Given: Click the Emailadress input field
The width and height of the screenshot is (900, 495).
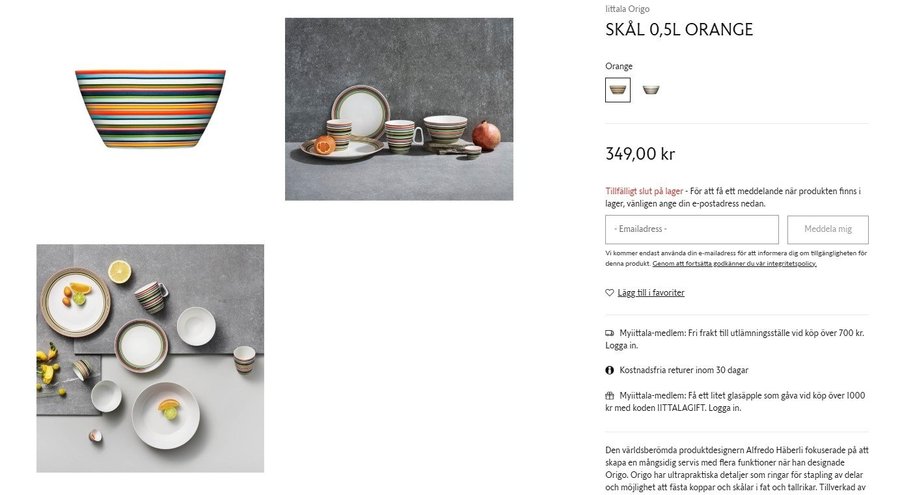Looking at the screenshot, I should [691, 229].
